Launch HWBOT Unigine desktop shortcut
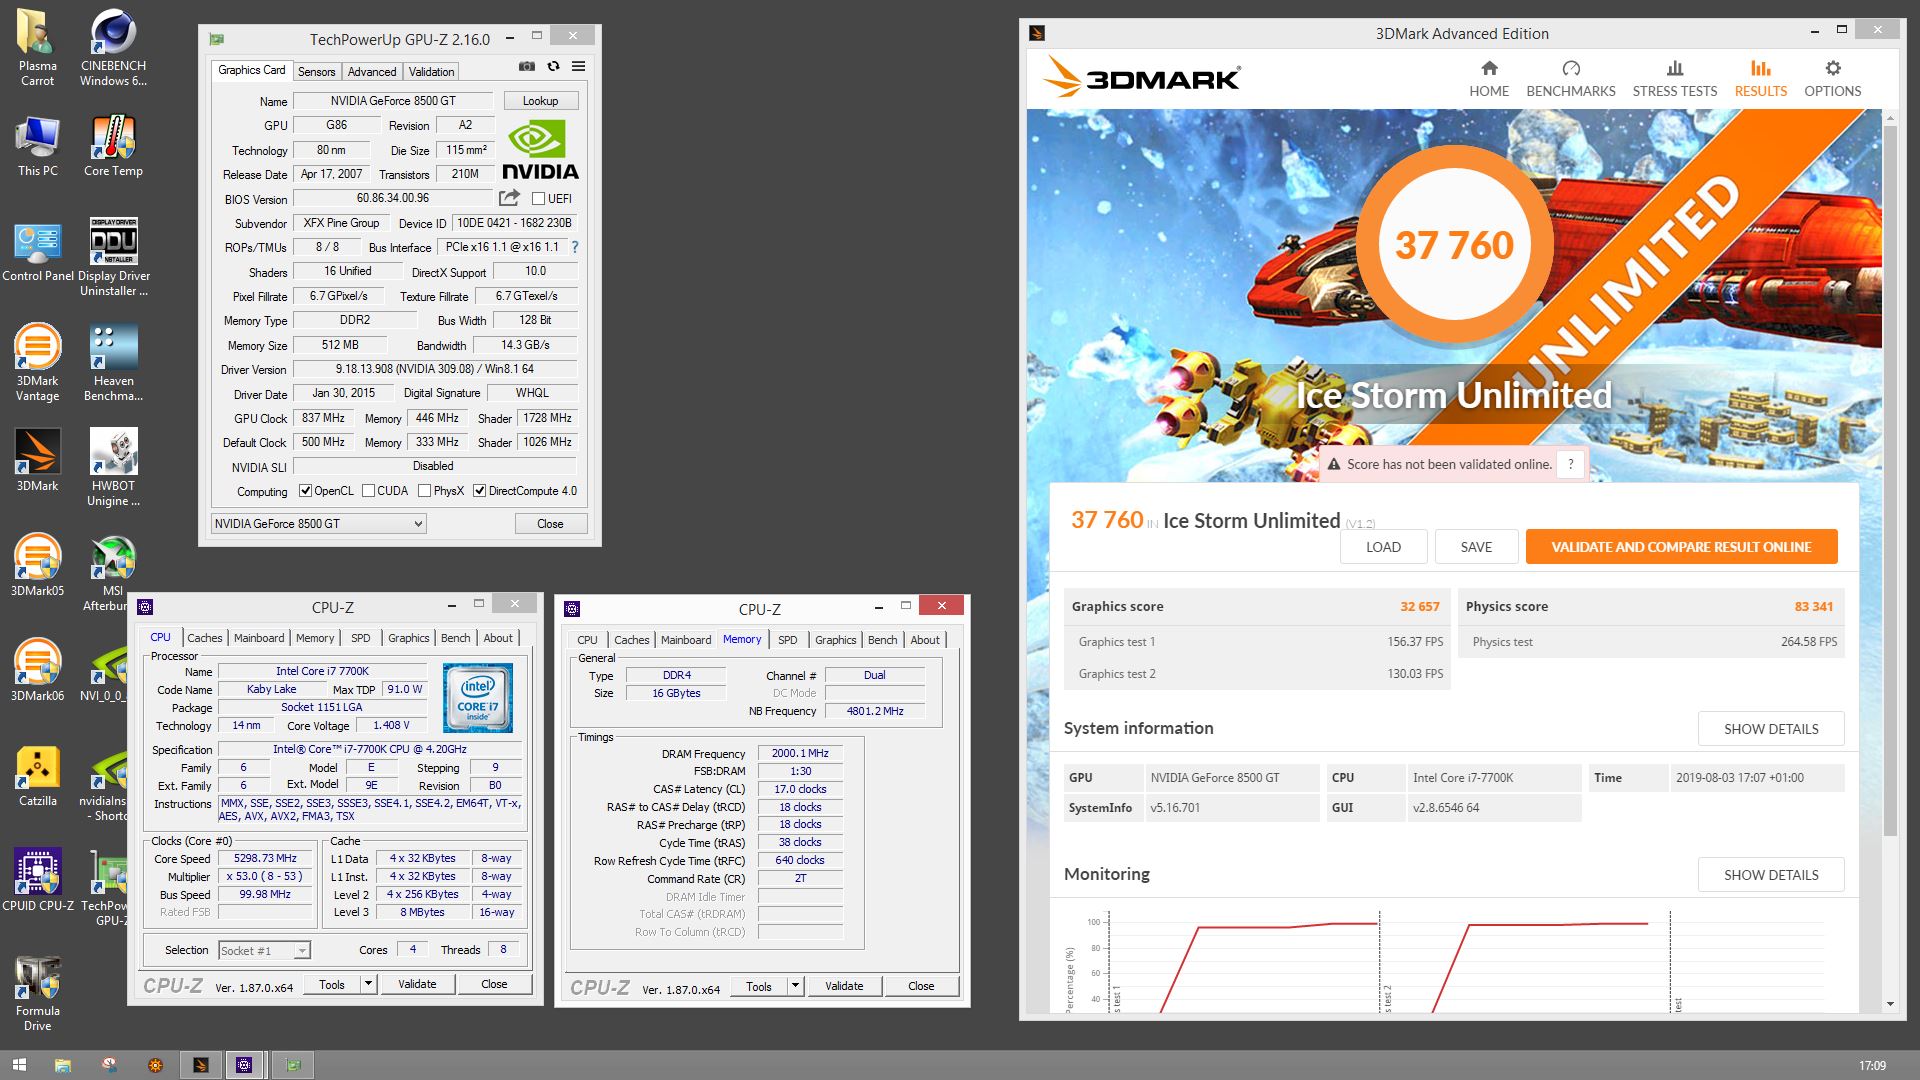 tap(113, 467)
